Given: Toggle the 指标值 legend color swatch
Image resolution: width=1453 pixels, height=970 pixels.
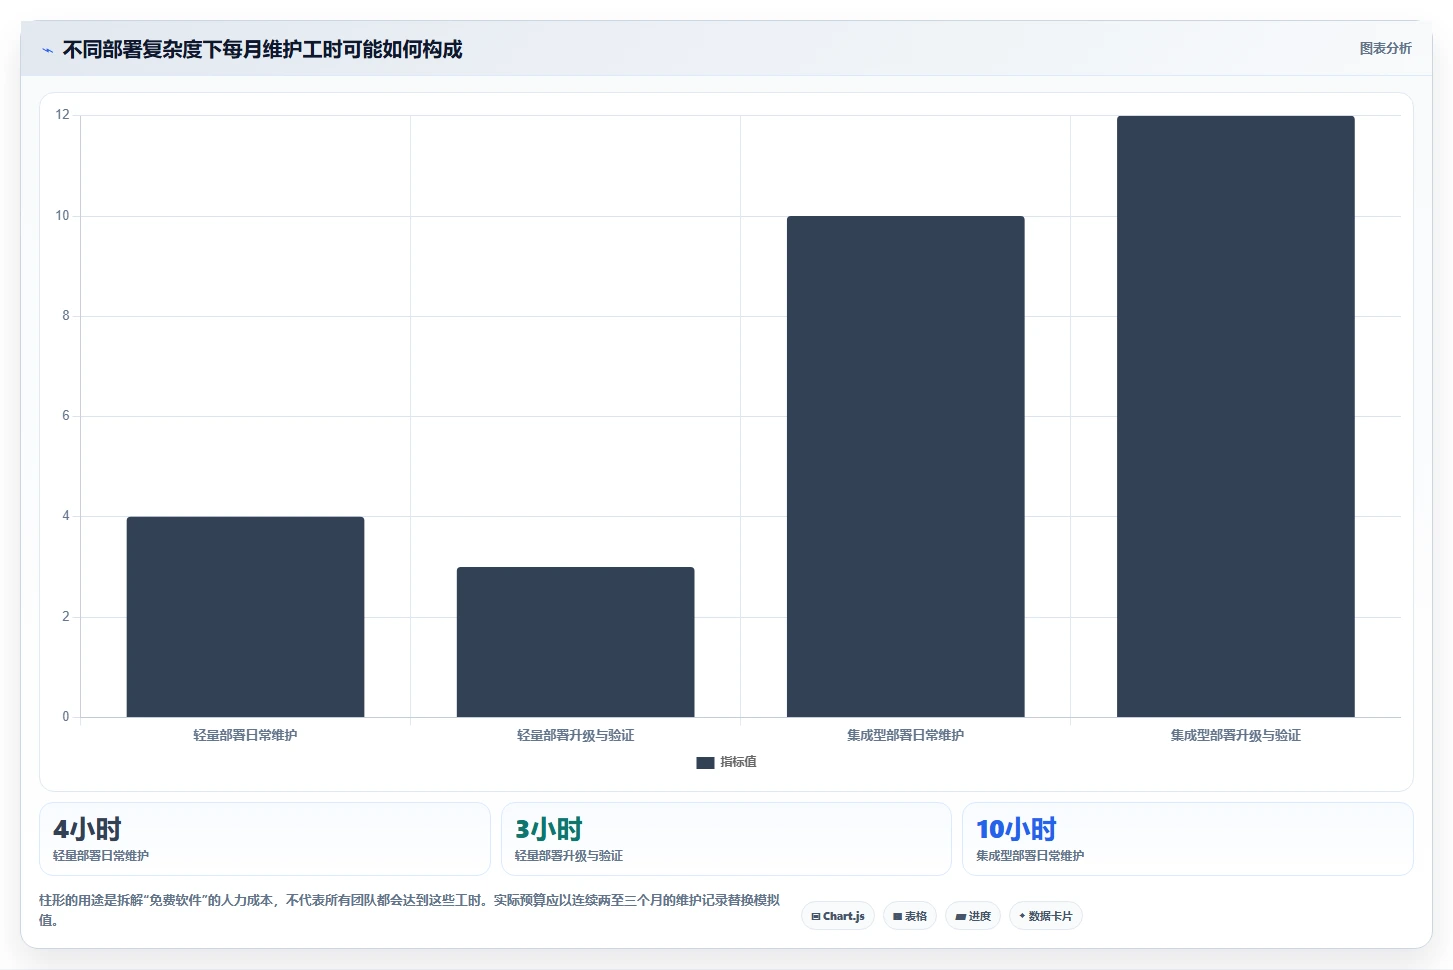Looking at the screenshot, I should point(705,763).
